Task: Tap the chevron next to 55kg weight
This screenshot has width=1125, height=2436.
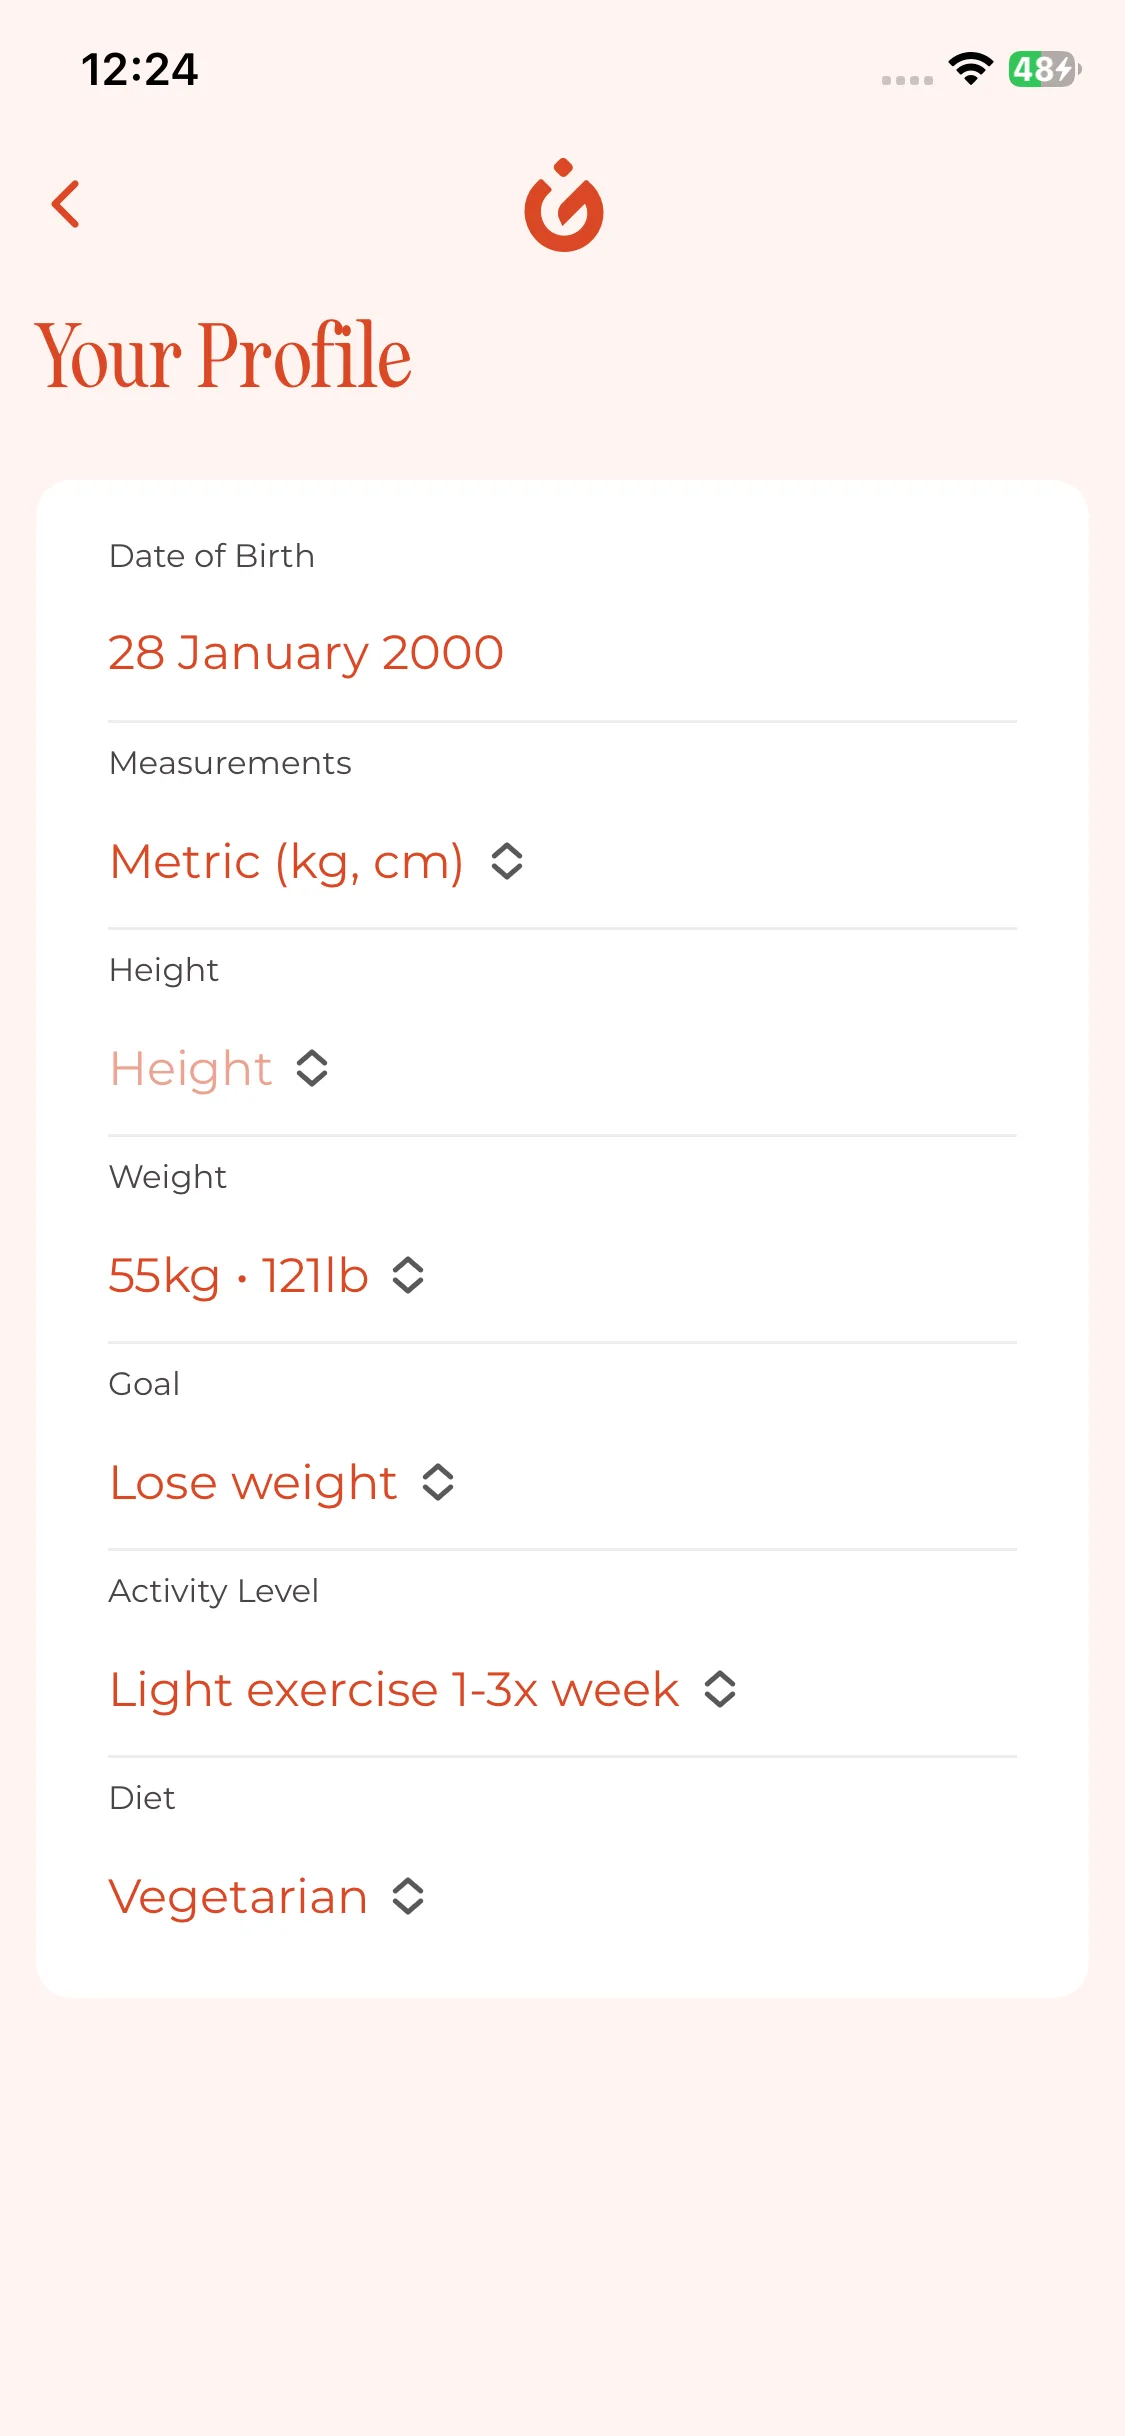Action: click(408, 1276)
